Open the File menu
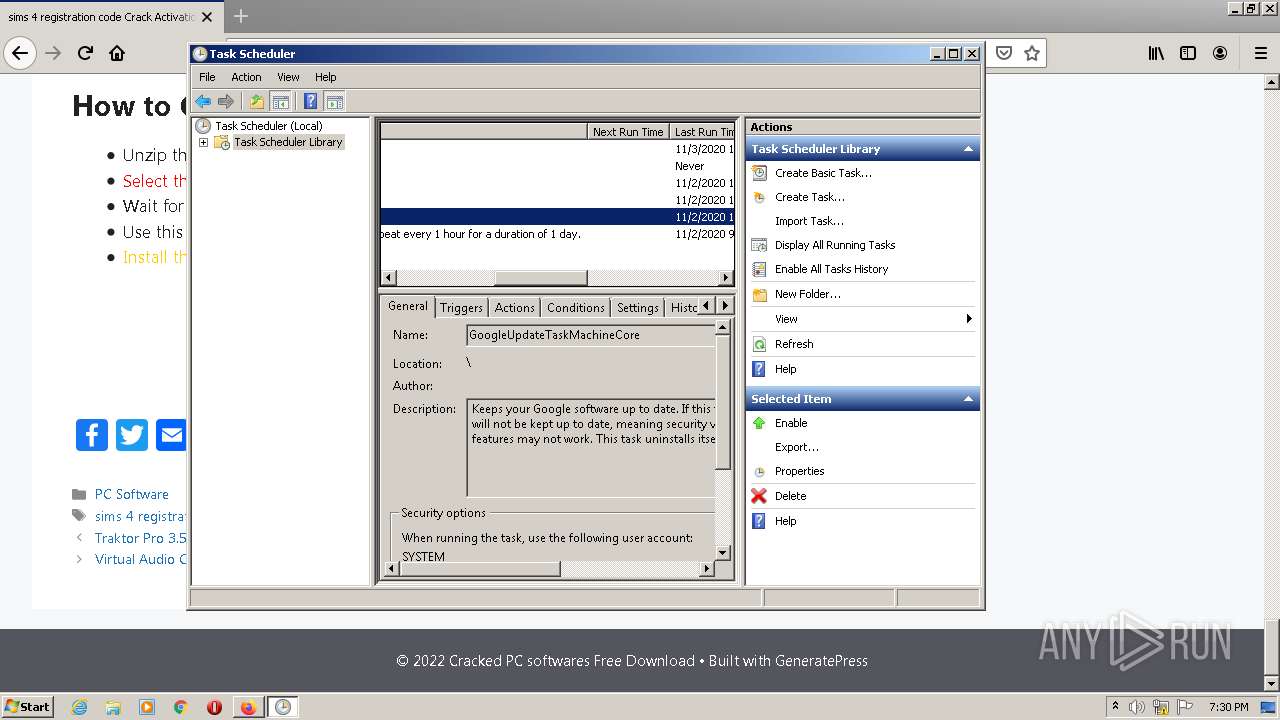This screenshot has height=720, width=1280. (x=207, y=77)
